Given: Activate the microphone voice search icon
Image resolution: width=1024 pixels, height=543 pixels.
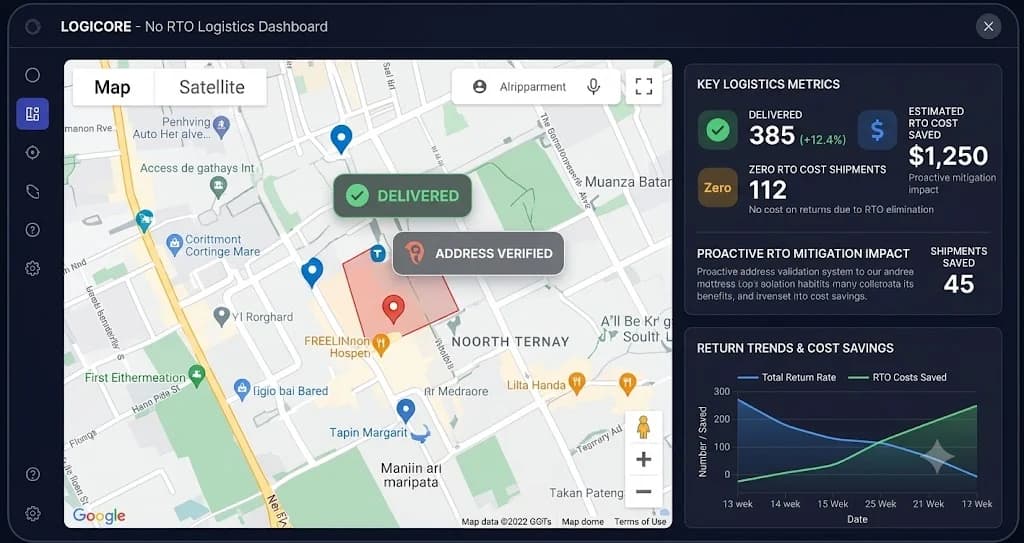Looking at the screenshot, I should pos(593,86).
